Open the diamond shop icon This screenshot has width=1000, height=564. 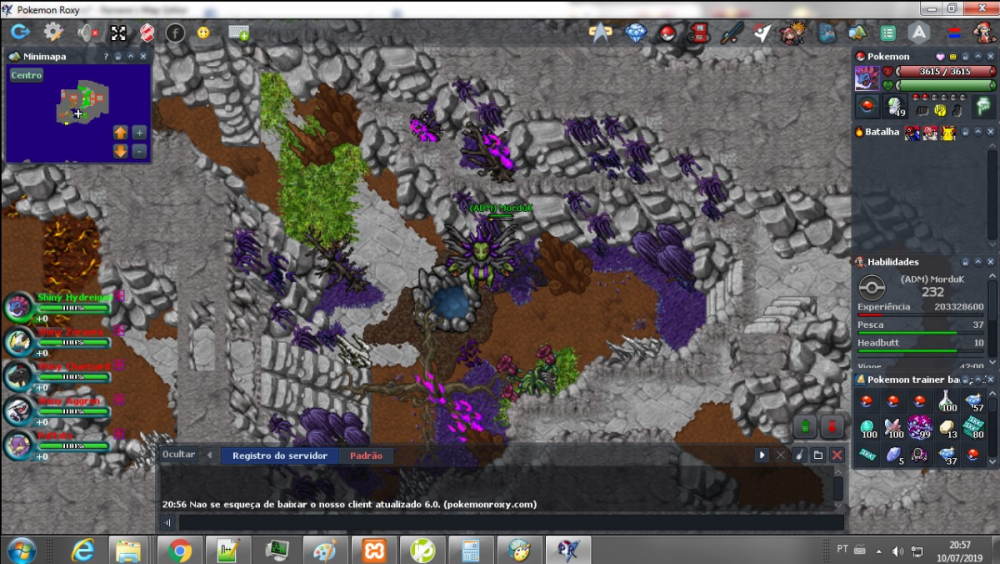point(635,32)
